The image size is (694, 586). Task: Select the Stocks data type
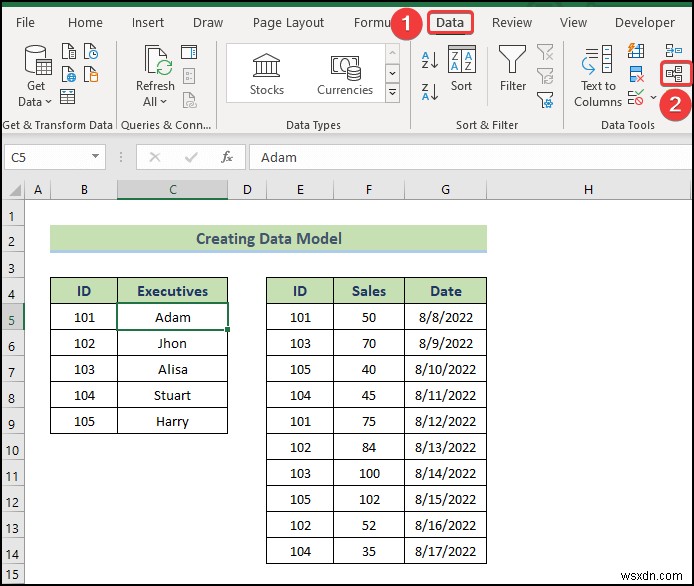click(x=266, y=74)
